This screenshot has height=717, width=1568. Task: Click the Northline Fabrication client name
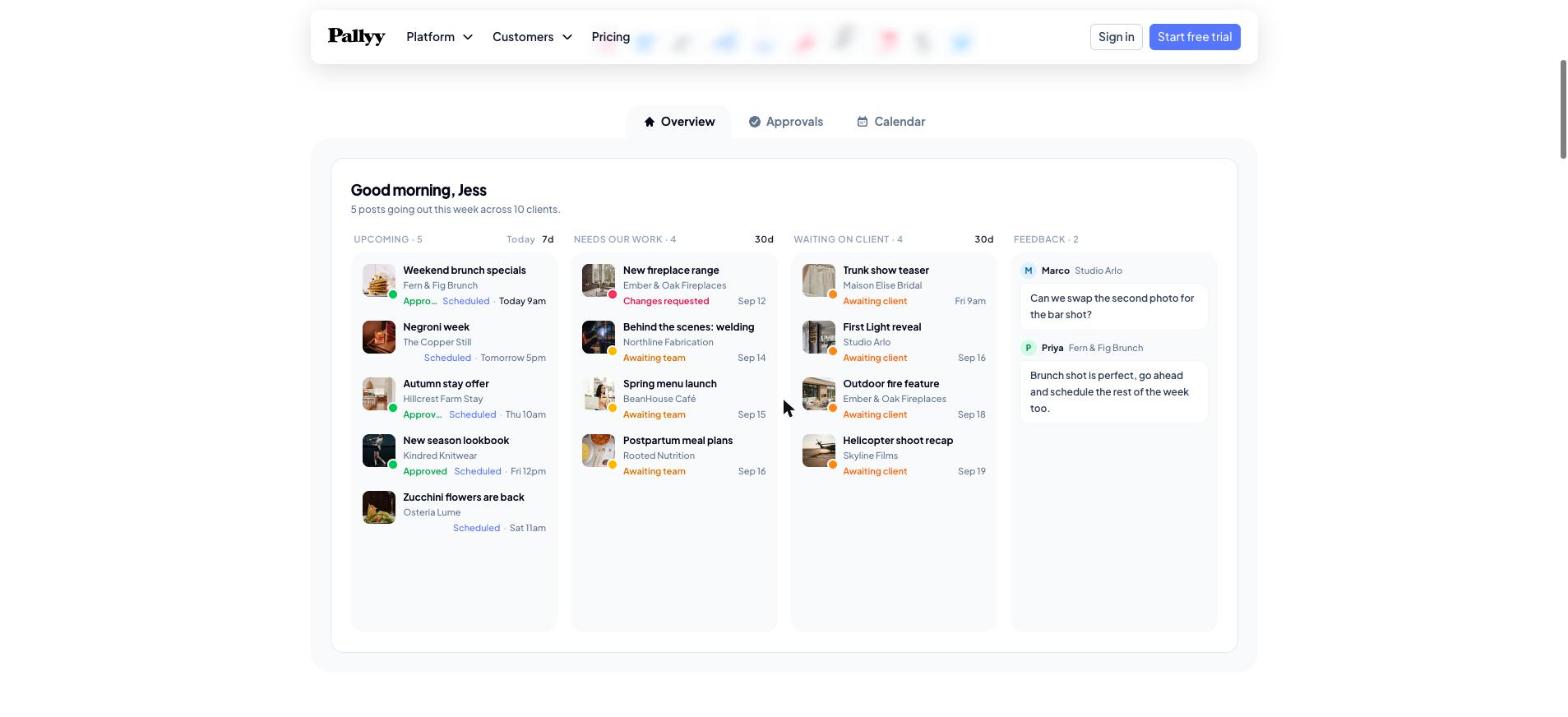(x=668, y=343)
